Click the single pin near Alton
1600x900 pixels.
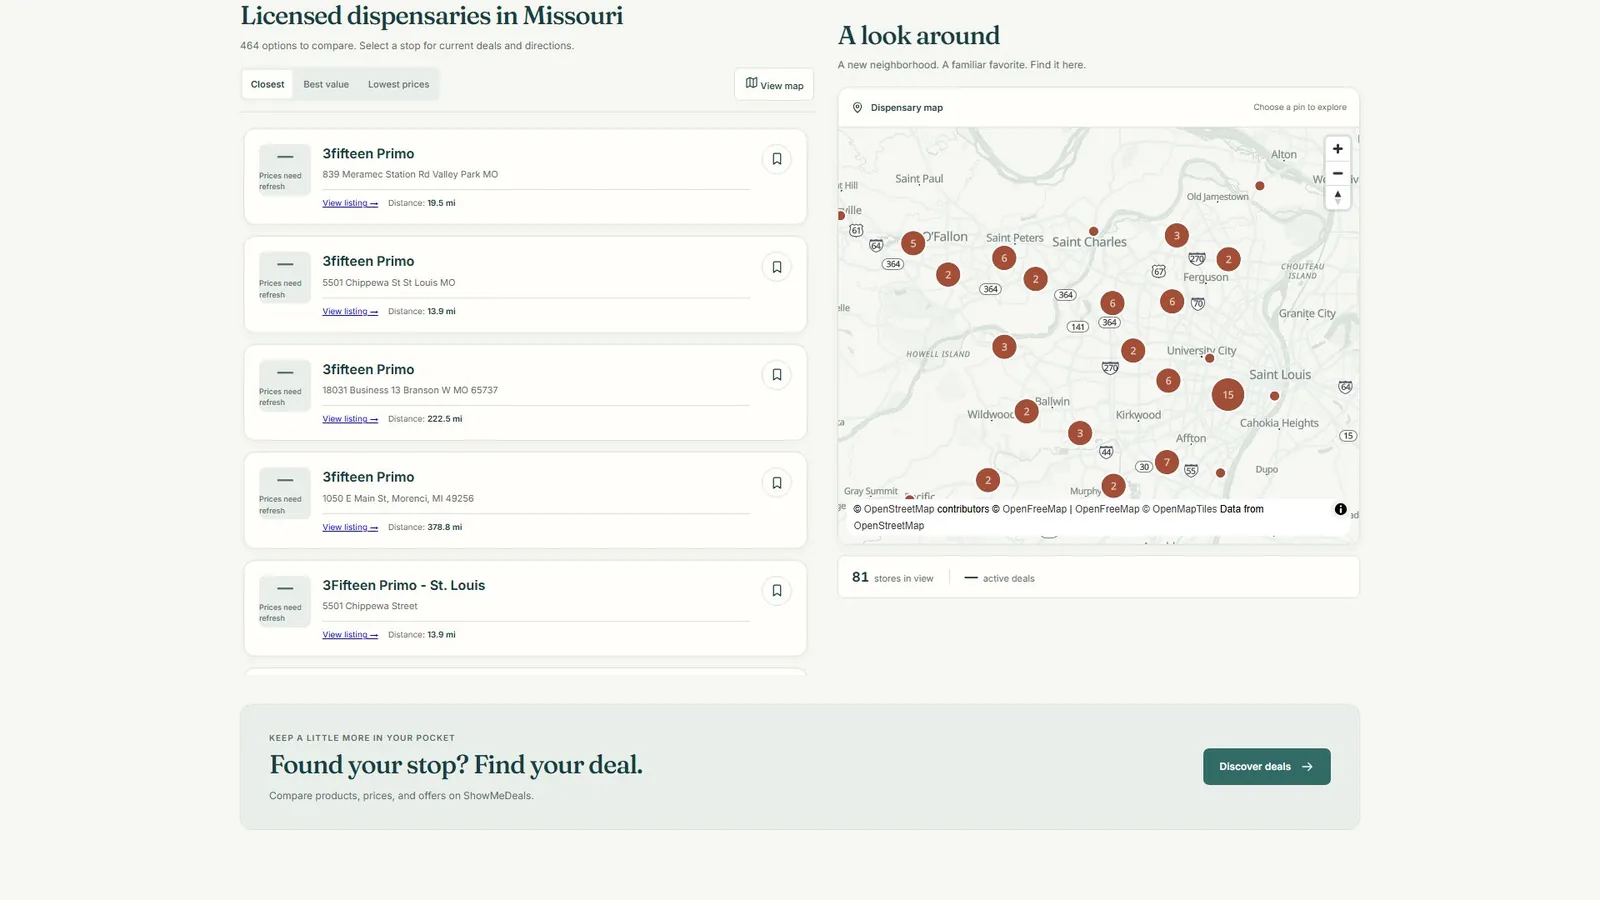[x=1260, y=186]
